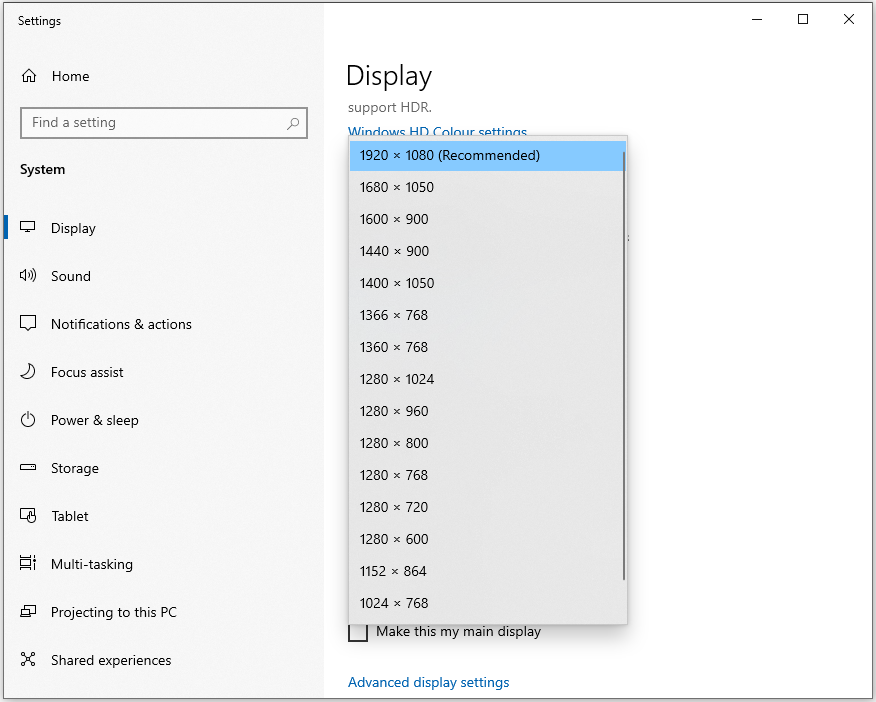Click the Shared experiences icon

(x=28, y=660)
